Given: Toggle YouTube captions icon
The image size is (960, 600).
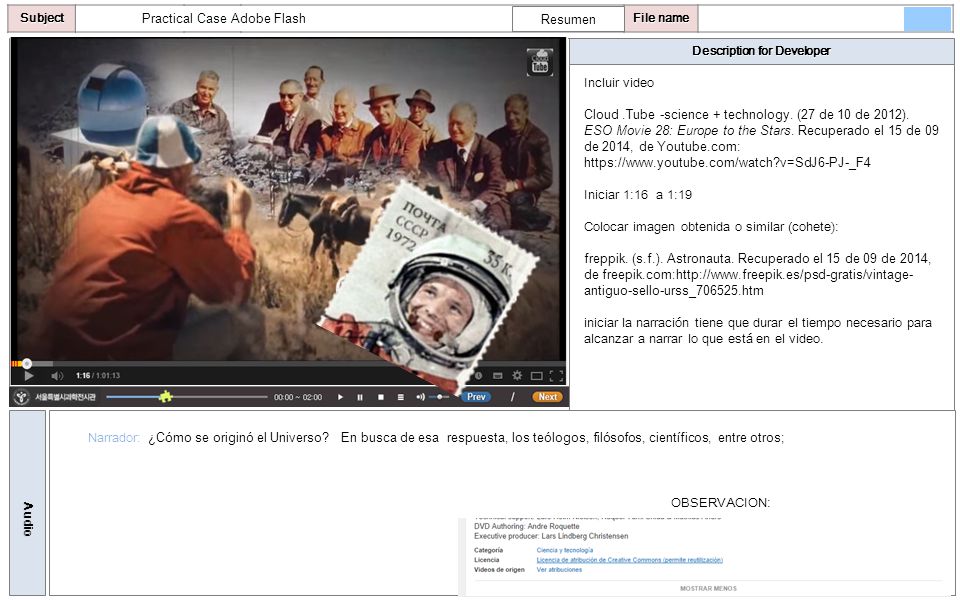Looking at the screenshot, I should point(498,375).
